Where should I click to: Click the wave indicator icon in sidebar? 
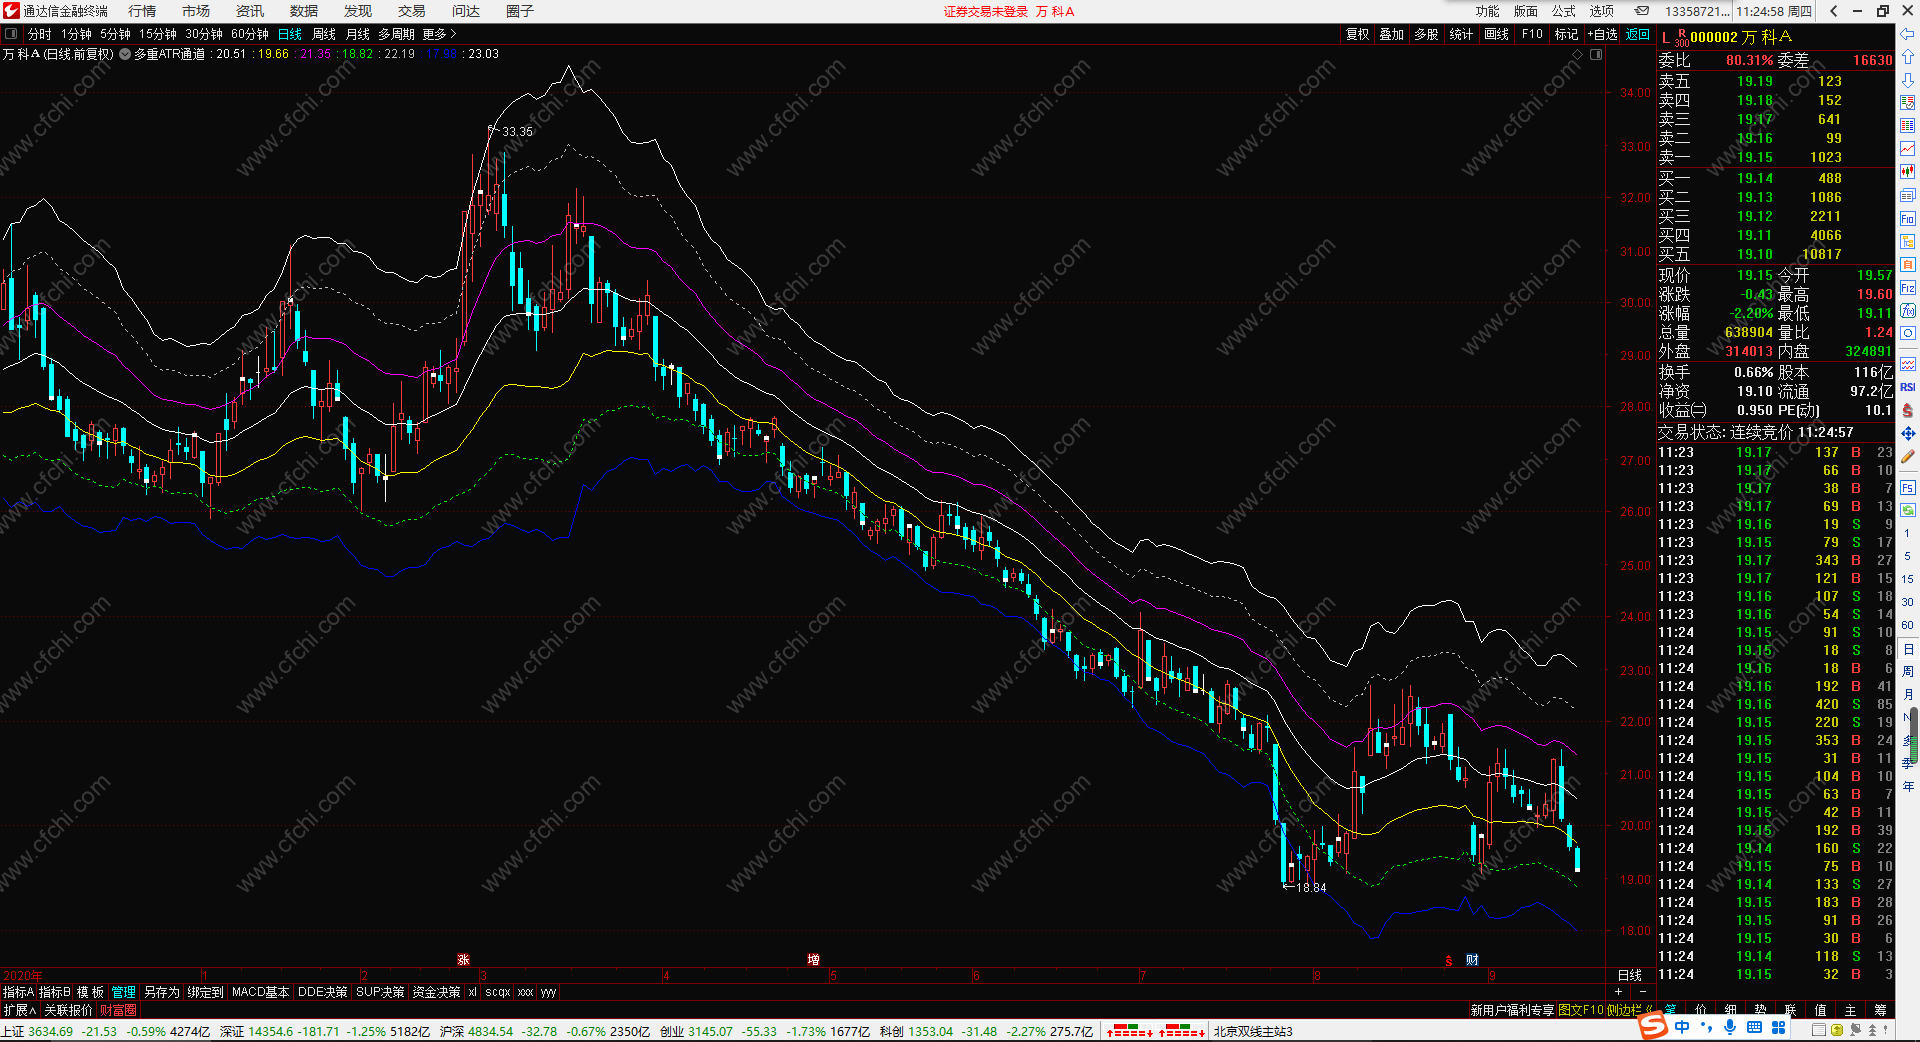point(1907,364)
